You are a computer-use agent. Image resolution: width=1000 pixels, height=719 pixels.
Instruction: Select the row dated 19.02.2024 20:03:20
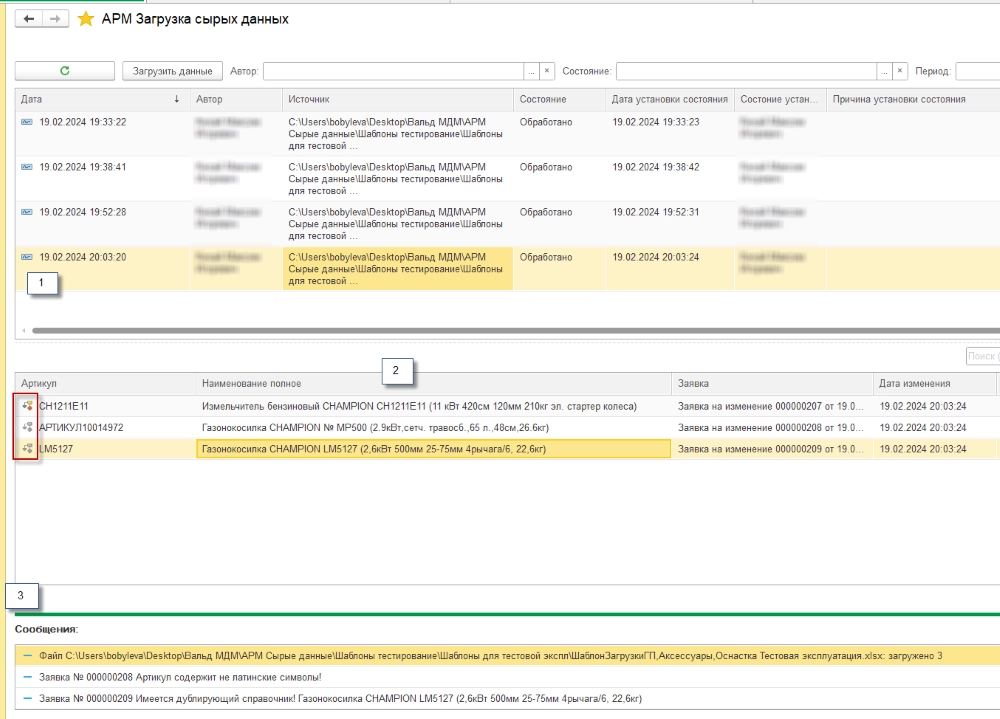tap(508, 269)
